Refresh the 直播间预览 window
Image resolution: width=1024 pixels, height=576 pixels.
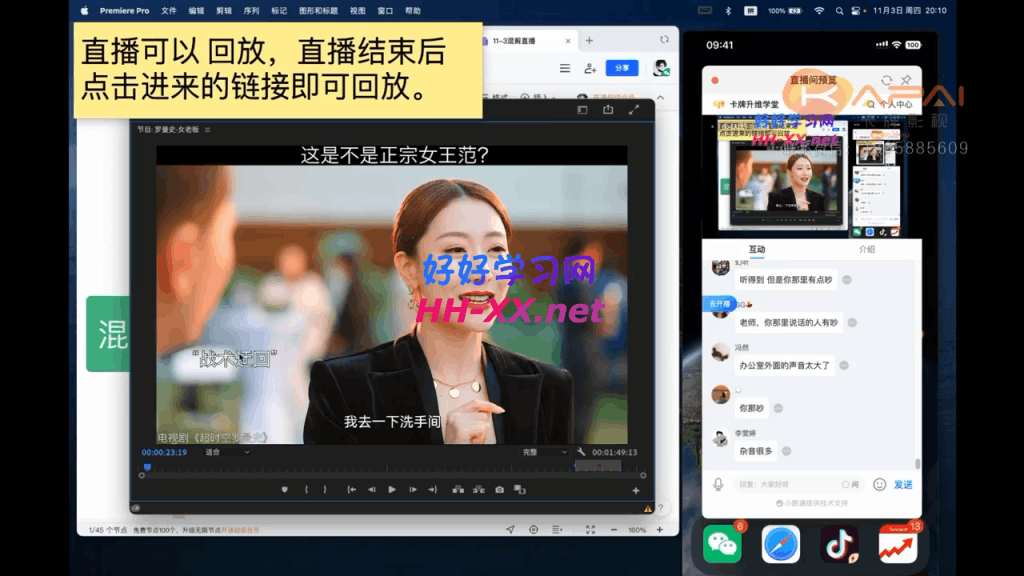(886, 80)
